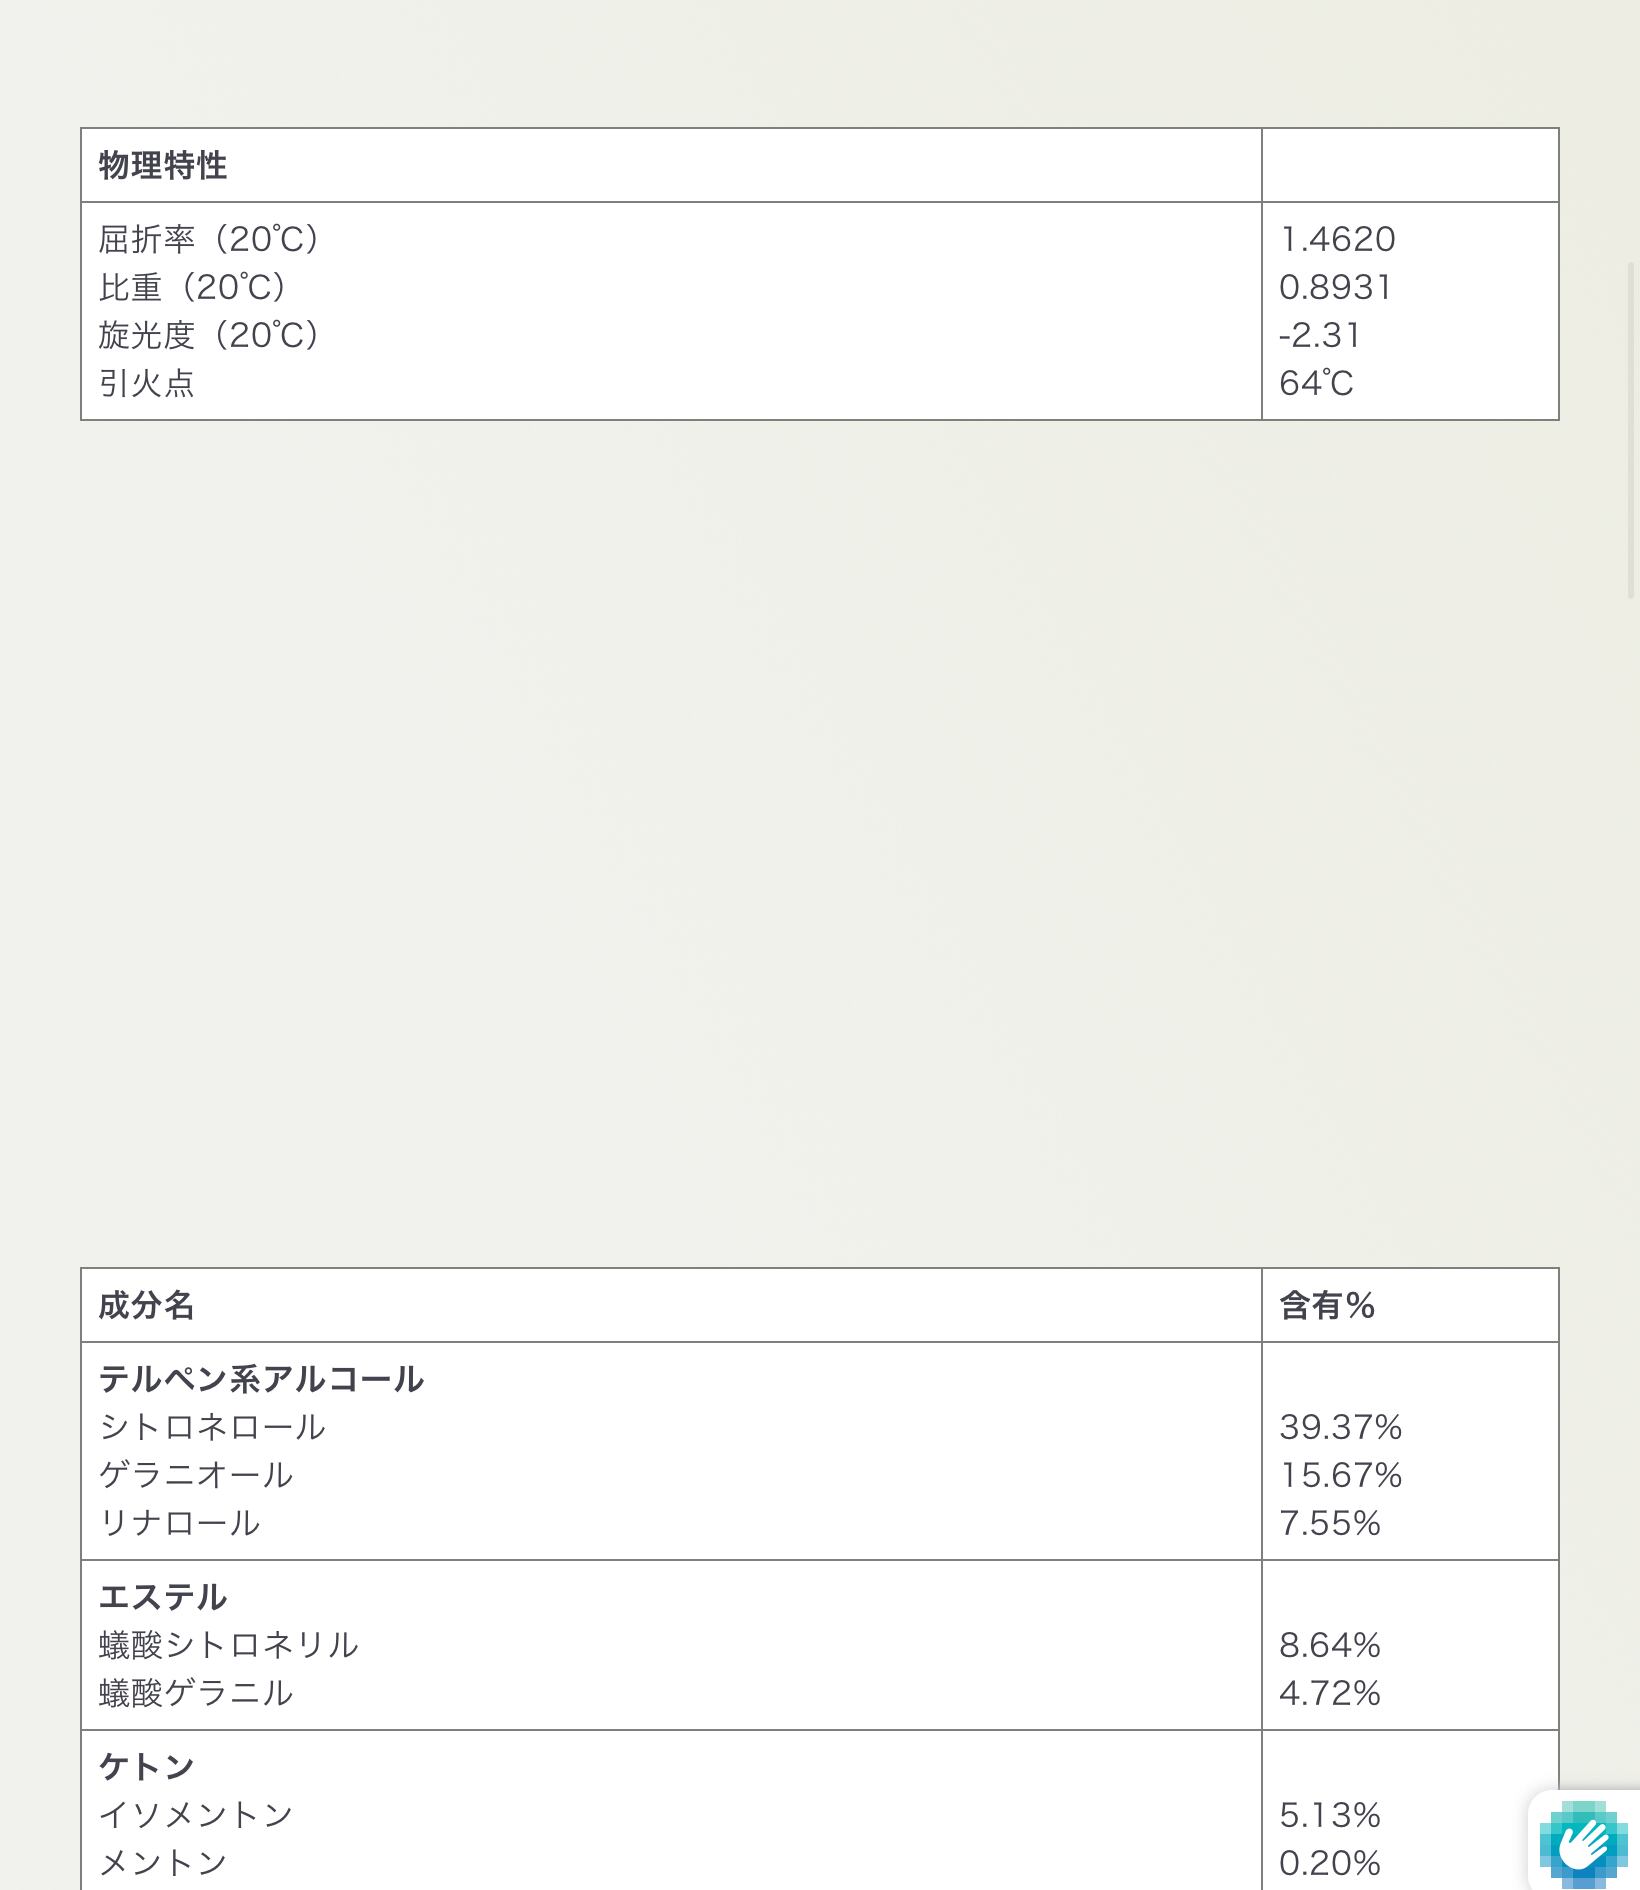The width and height of the screenshot is (1640, 1890).
Task: Select the ゲラニオール percentage 15.67%
Action: [x=1340, y=1476]
